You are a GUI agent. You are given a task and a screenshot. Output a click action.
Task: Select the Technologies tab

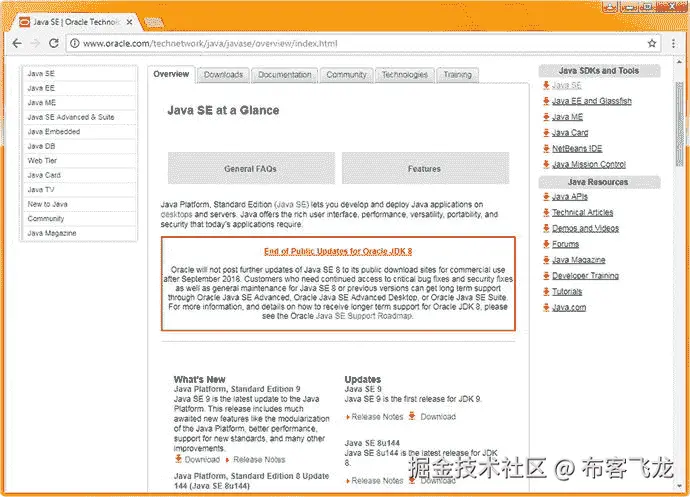[x=404, y=75]
